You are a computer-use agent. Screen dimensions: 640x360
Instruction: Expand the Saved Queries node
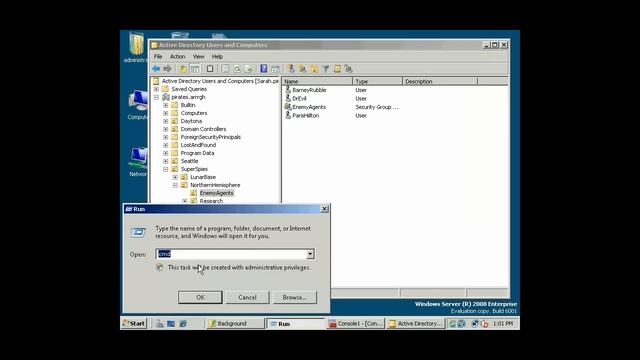click(156, 89)
